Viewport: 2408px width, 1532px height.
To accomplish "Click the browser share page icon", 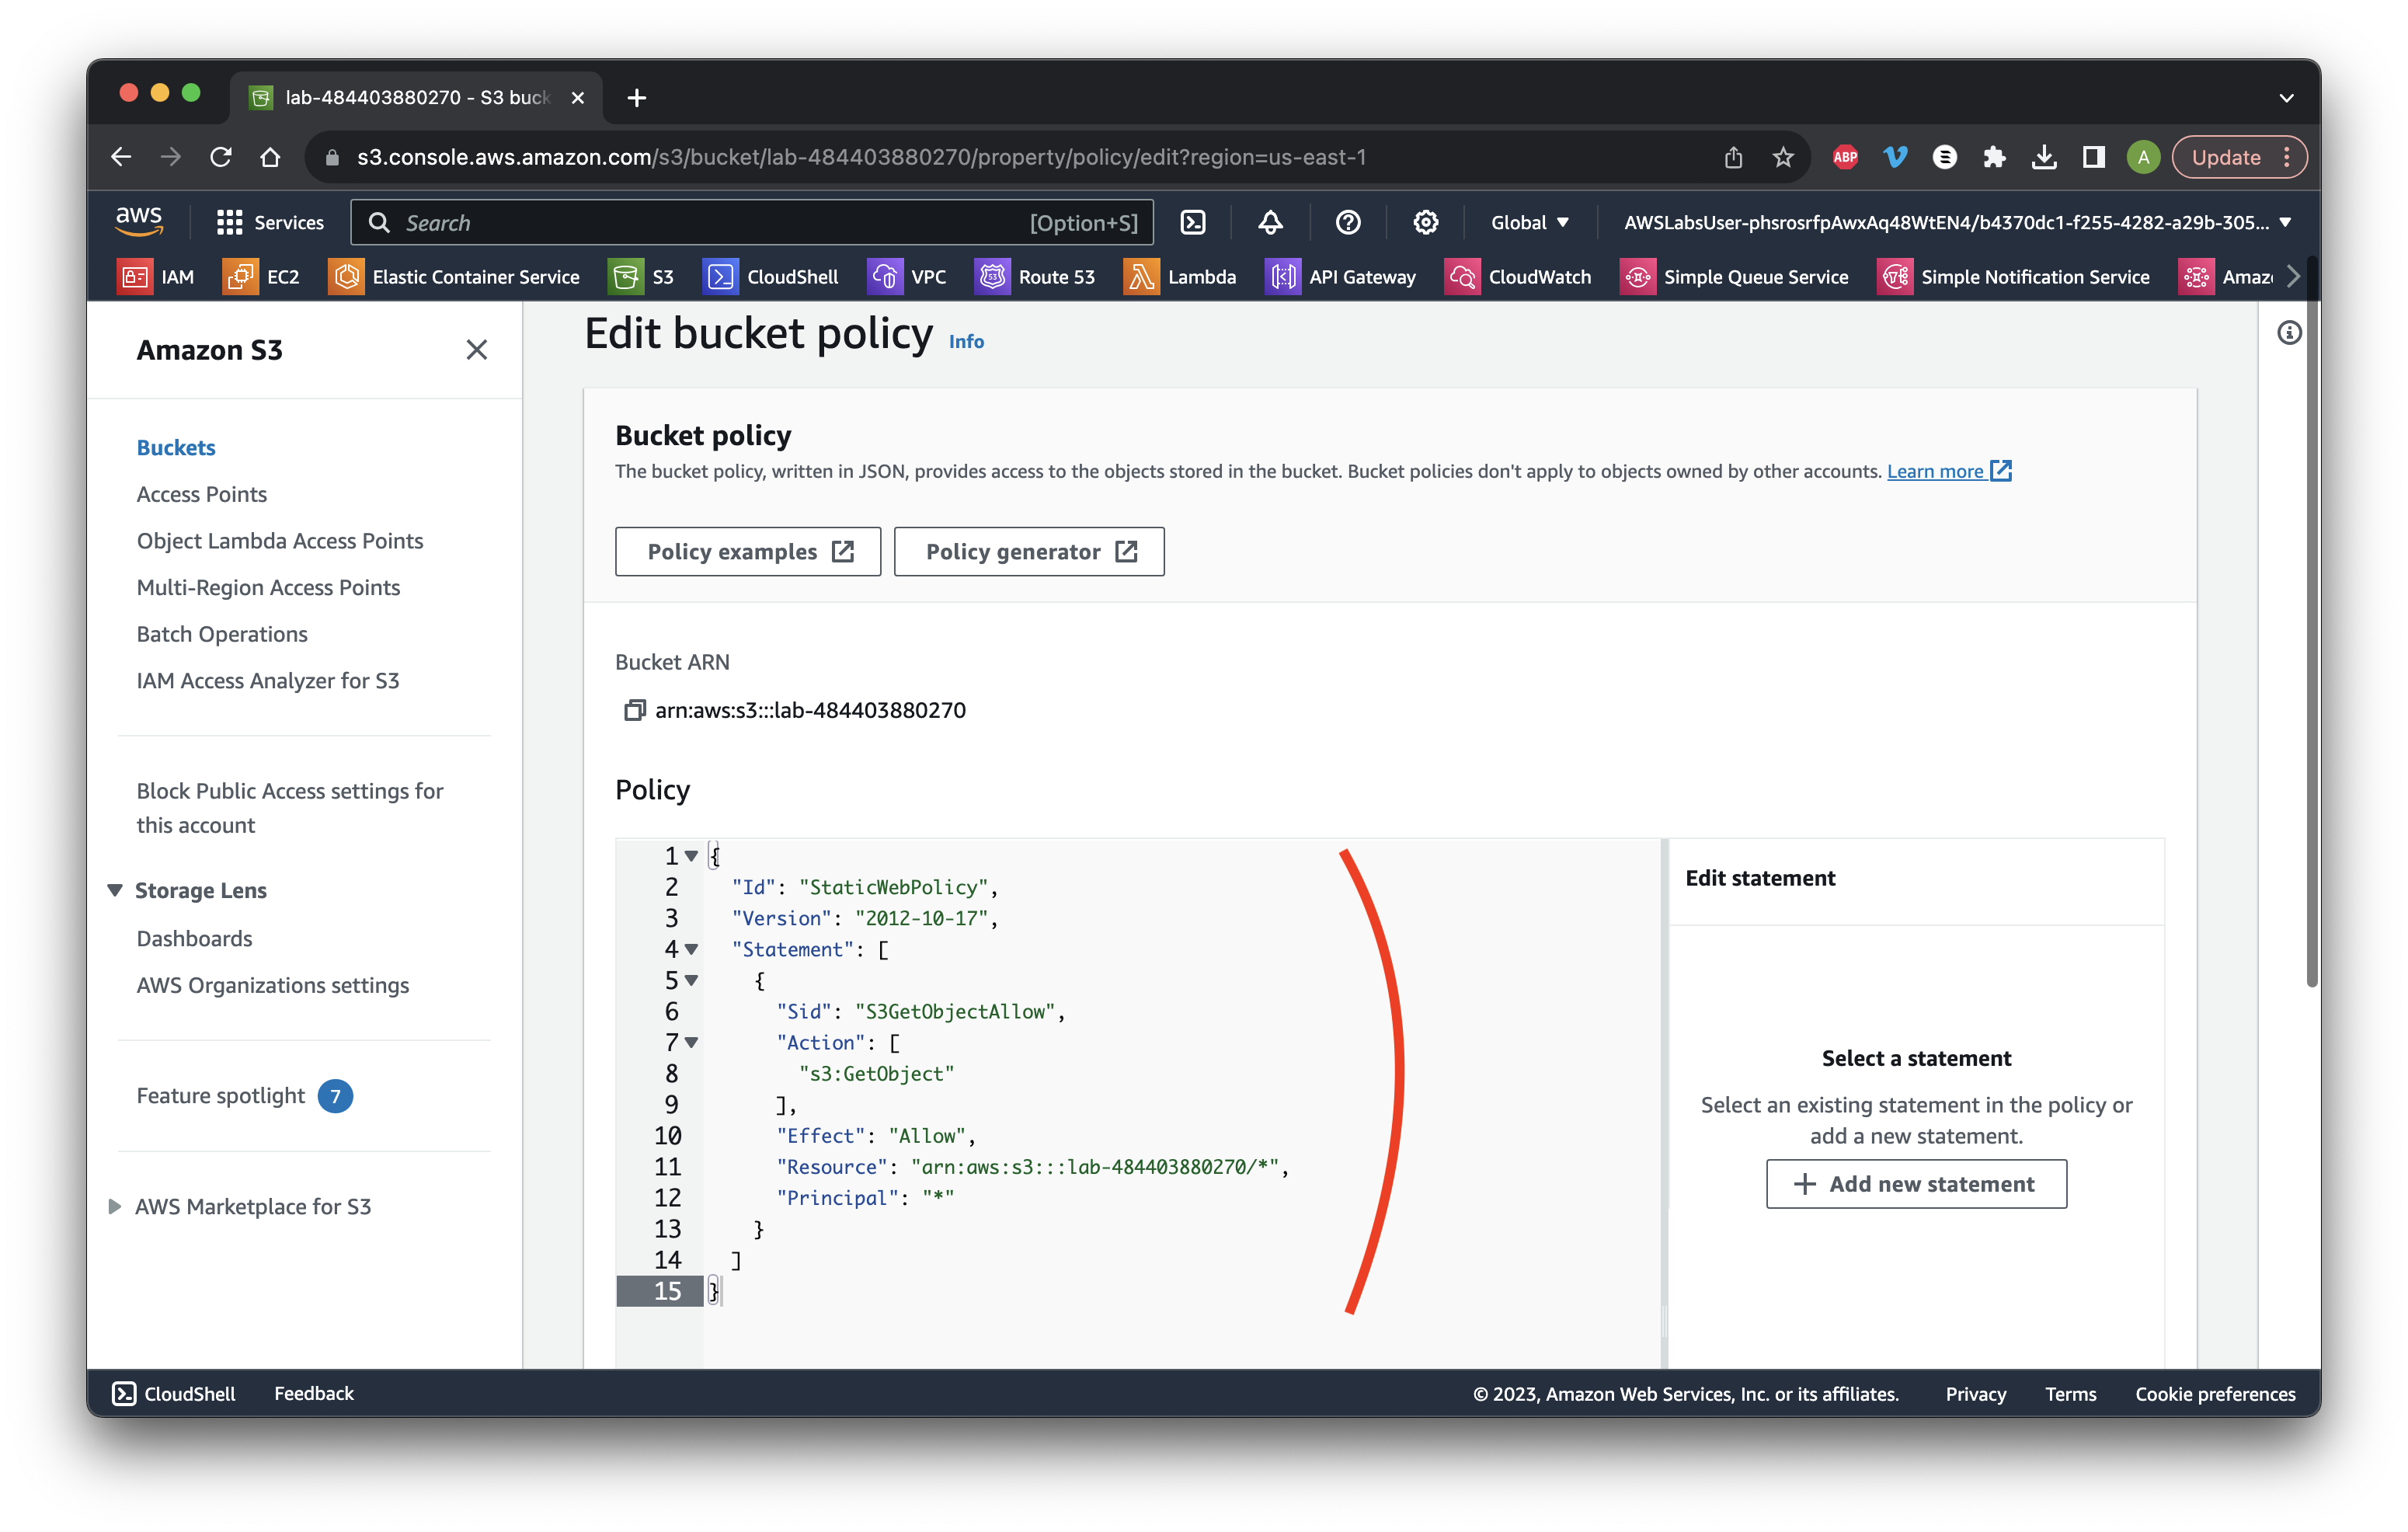I will tap(1733, 157).
